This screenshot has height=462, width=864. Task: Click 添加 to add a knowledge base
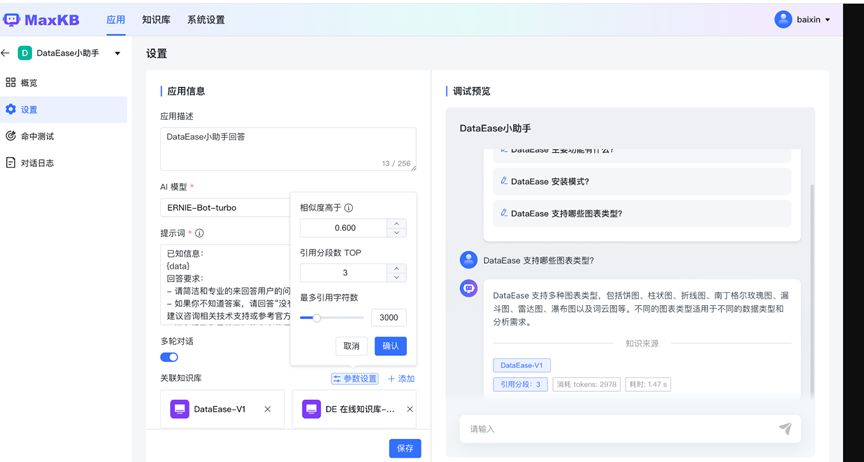pos(401,379)
